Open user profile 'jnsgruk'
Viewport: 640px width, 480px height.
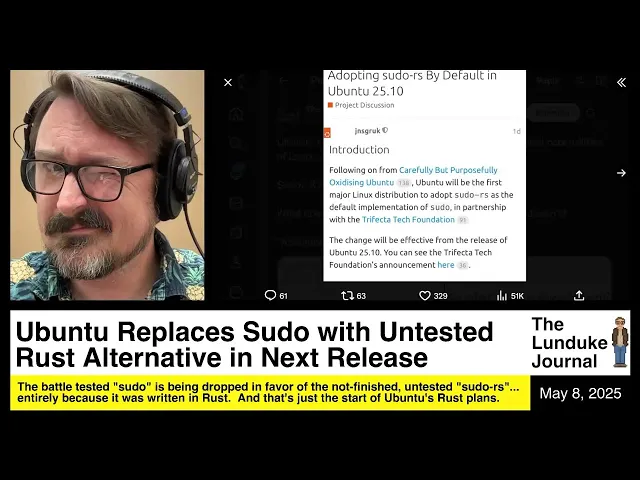coord(367,131)
